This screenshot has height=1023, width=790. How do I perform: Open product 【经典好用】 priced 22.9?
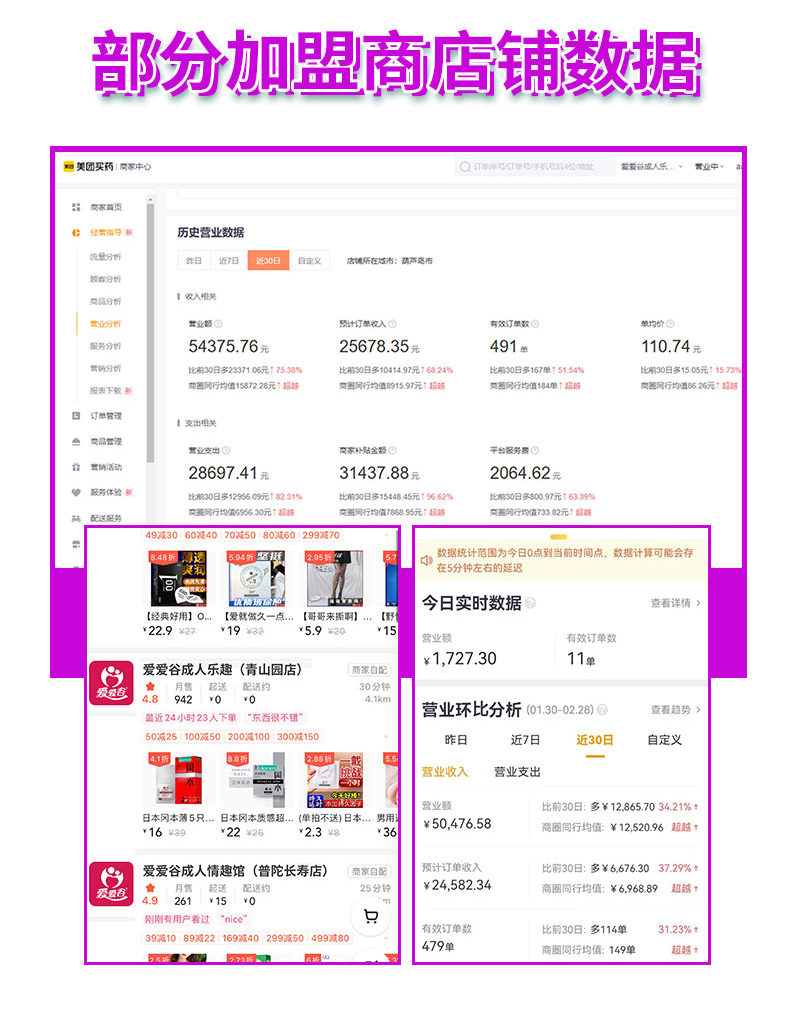pyautogui.click(x=179, y=593)
